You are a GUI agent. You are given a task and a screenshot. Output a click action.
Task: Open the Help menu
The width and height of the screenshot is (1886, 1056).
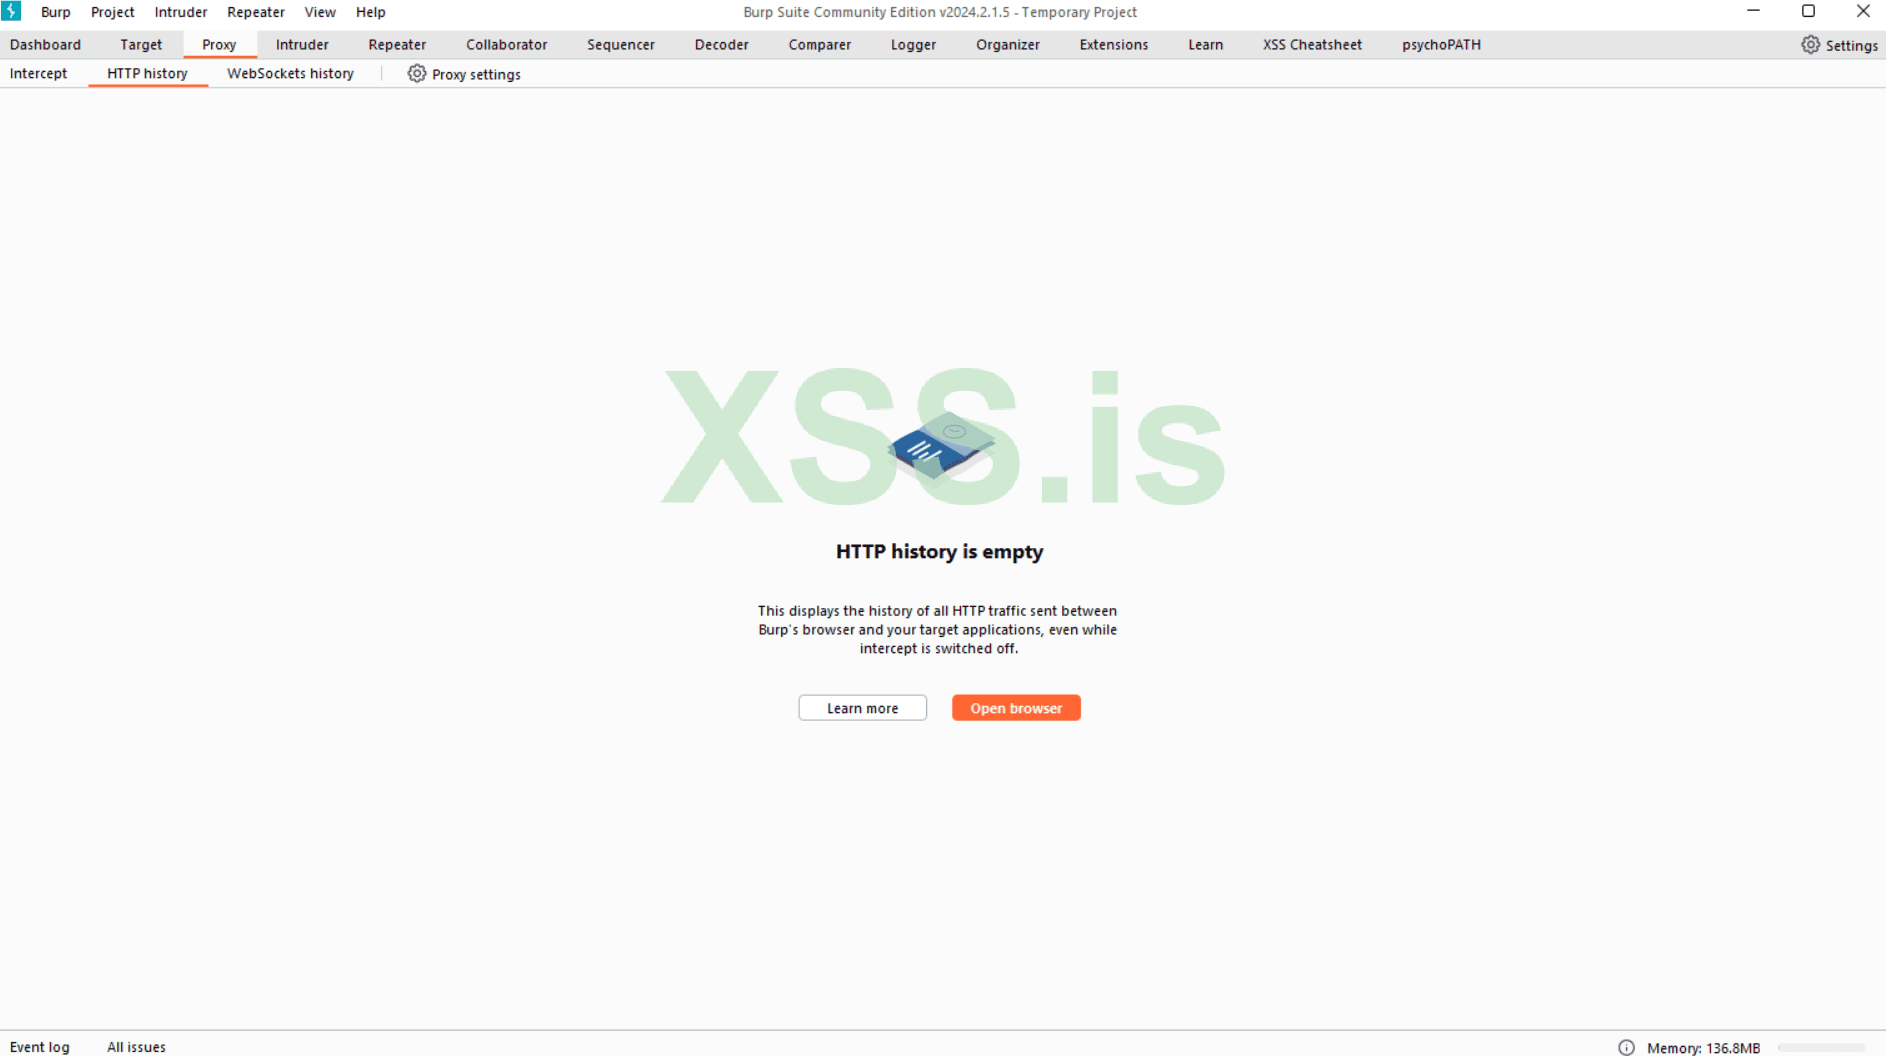click(371, 12)
